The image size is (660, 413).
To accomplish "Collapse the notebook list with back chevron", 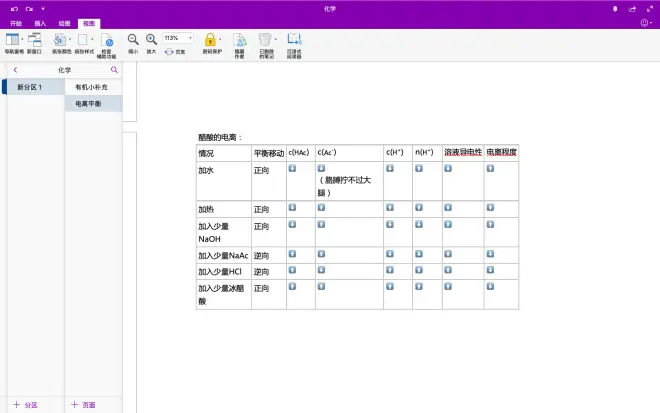I will click(15, 70).
